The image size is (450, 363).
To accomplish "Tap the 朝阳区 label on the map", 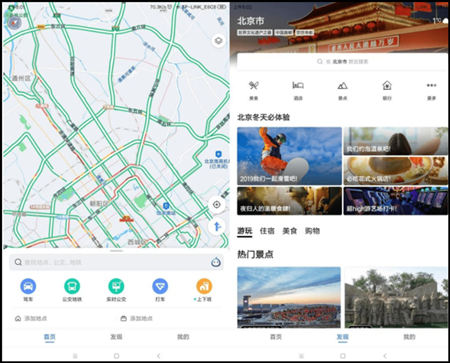I will (x=99, y=203).
